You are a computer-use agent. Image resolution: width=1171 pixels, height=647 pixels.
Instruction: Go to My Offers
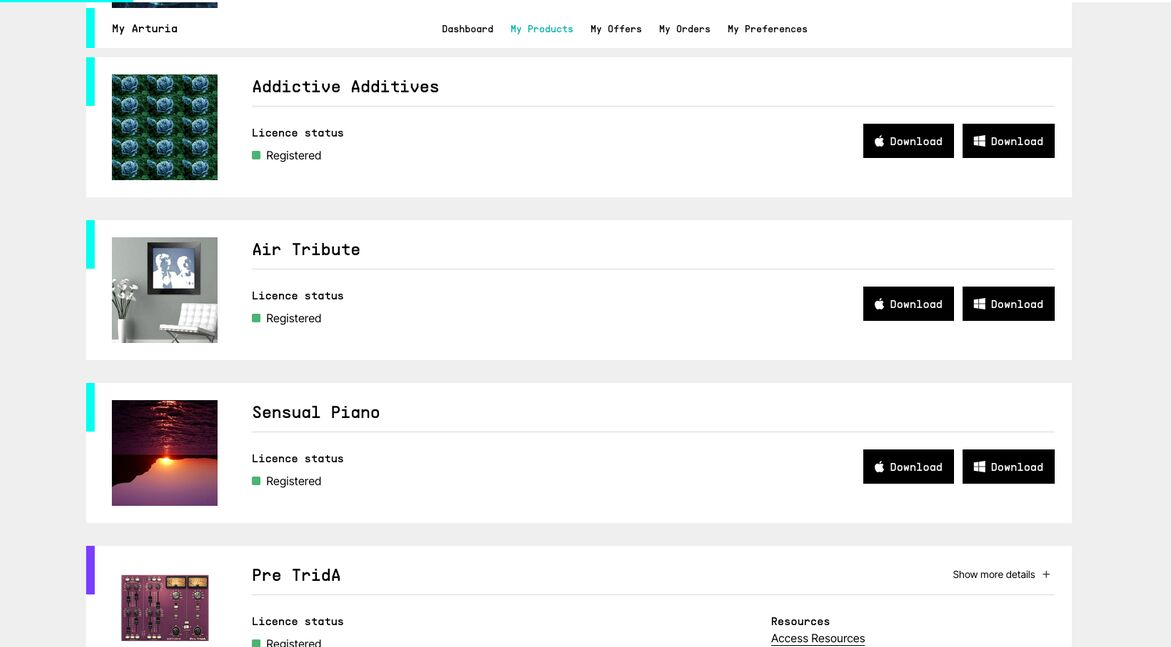click(x=616, y=29)
